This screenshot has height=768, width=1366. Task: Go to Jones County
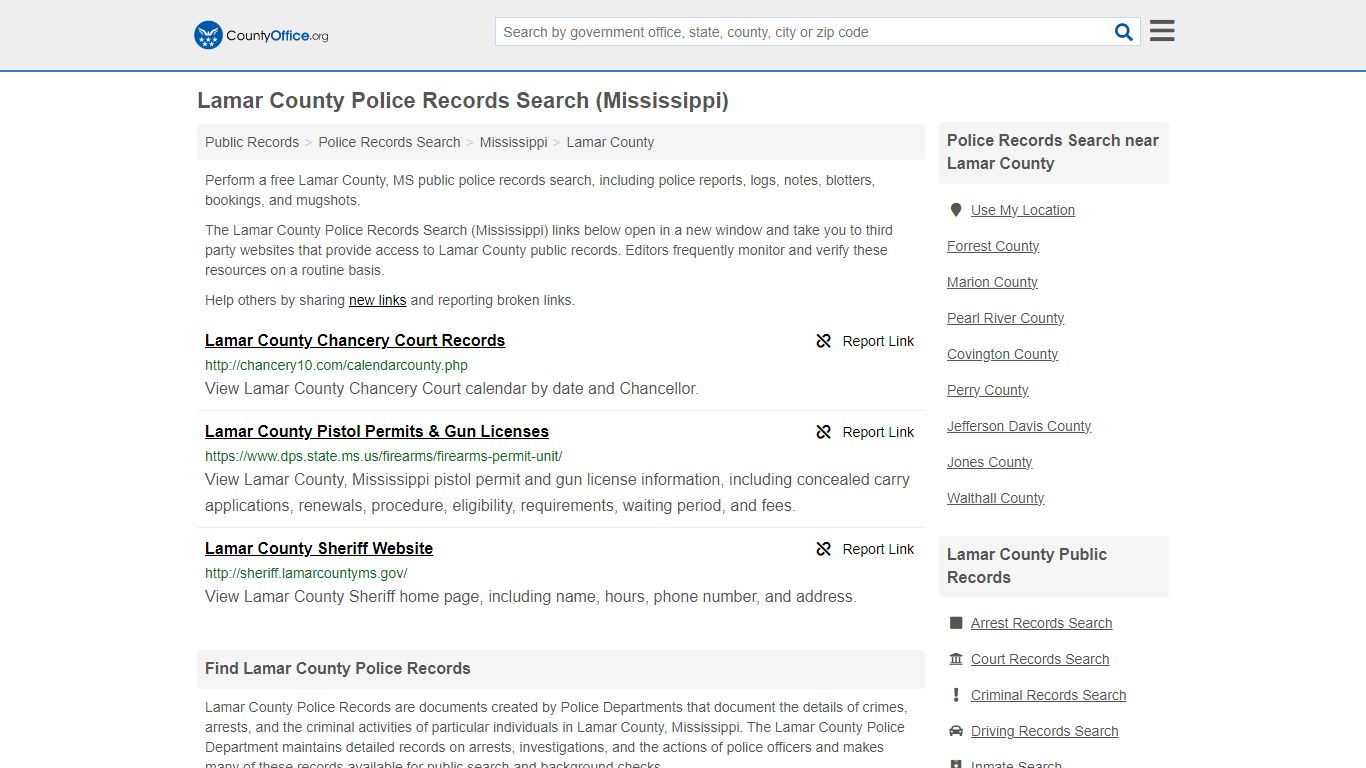click(989, 462)
